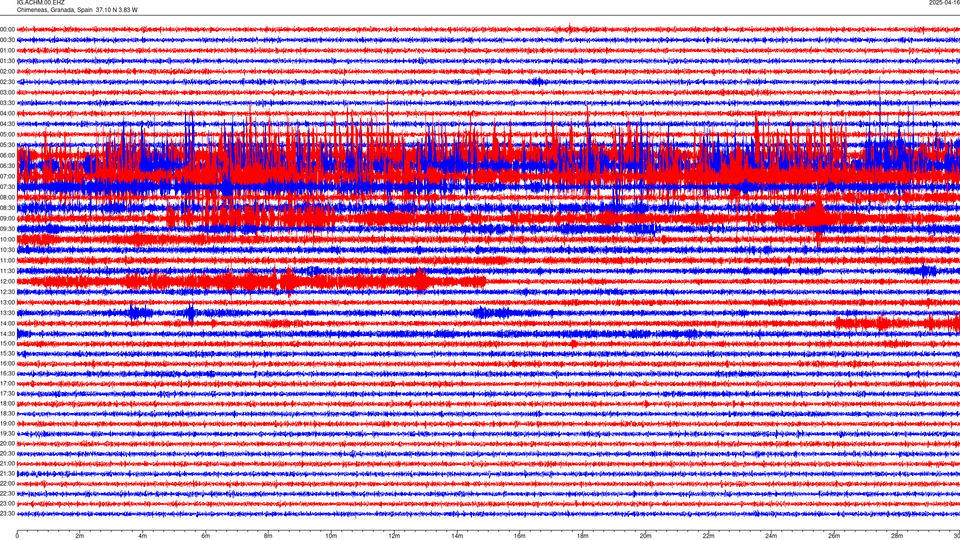
Task: Select the 11:00 time row label
Action: click(x=7, y=261)
